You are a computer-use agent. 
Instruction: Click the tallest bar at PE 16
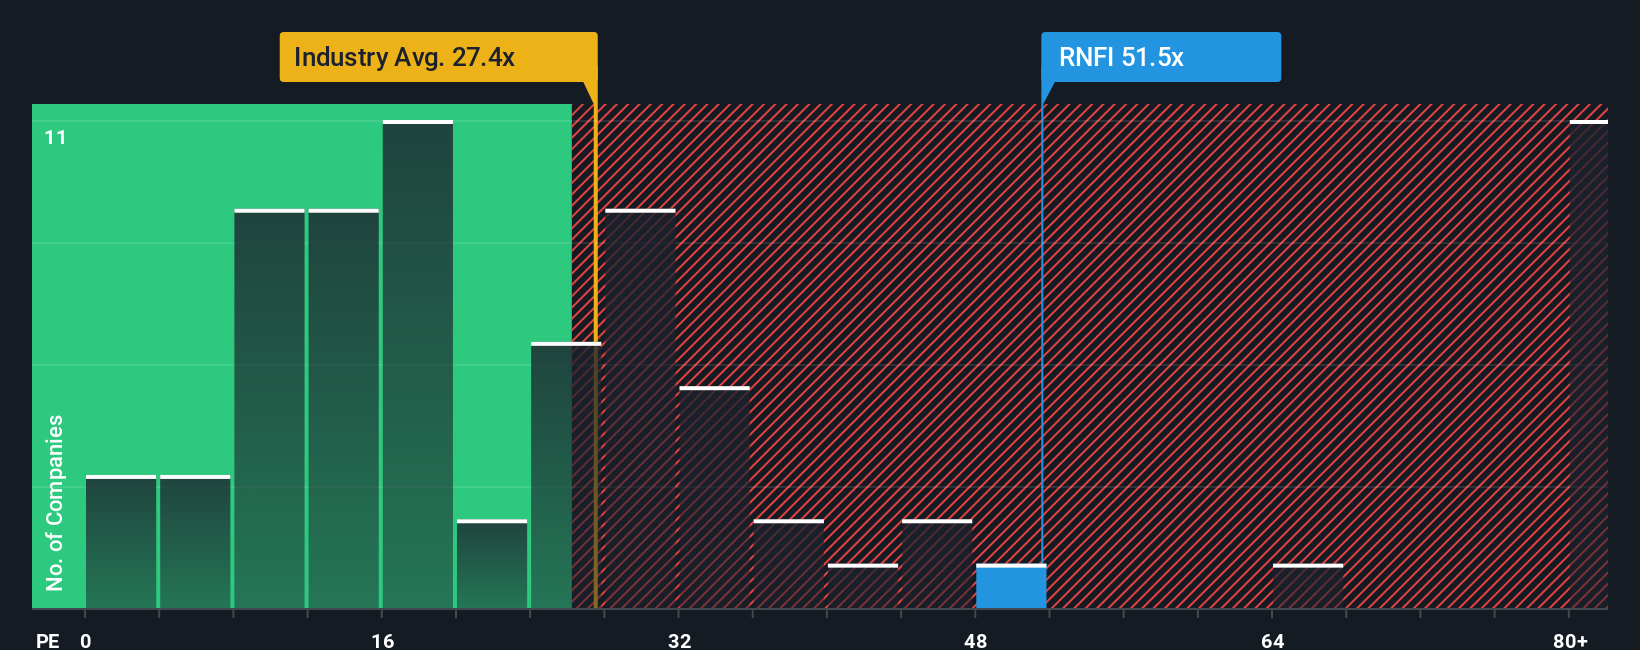pos(418,364)
